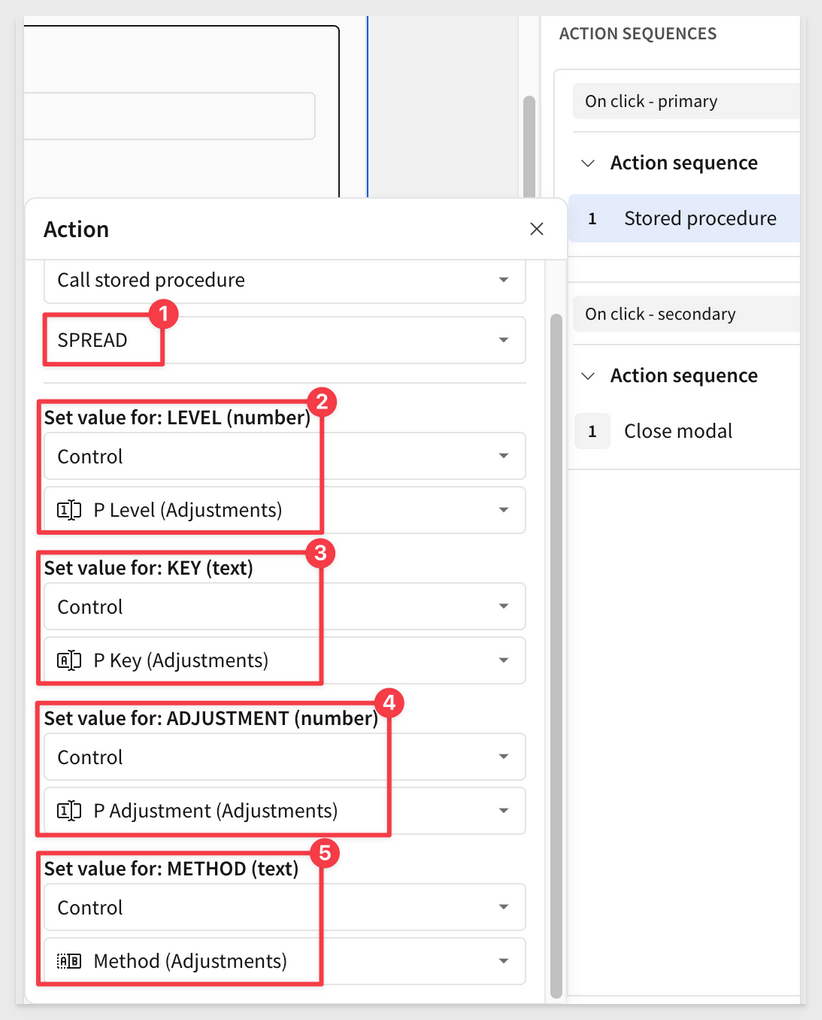
Task: Click step number 1 badge for Close modal
Action: coord(592,431)
